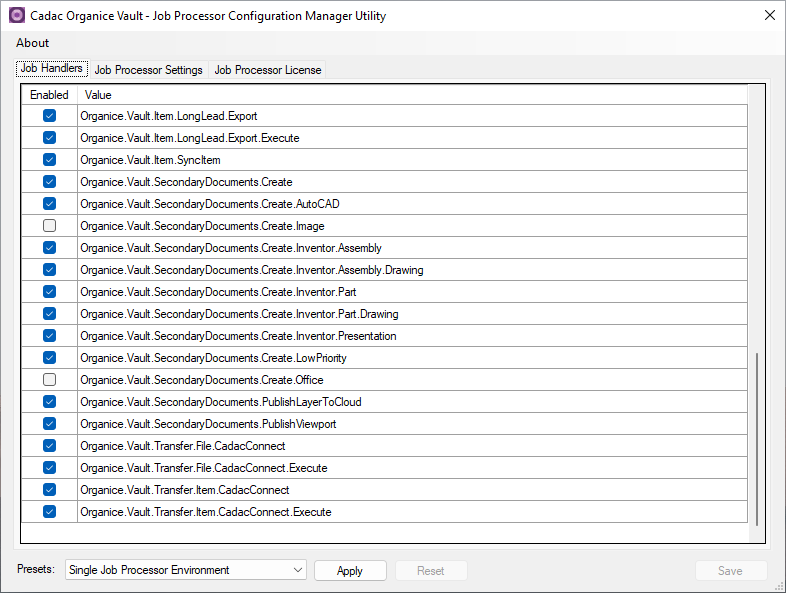This screenshot has height=593, width=786.
Task: Apply the selected preset
Action: point(350,571)
